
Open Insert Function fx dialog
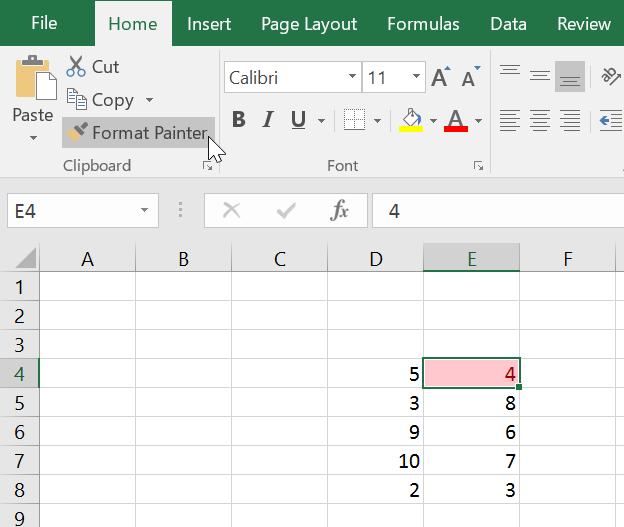click(x=339, y=210)
